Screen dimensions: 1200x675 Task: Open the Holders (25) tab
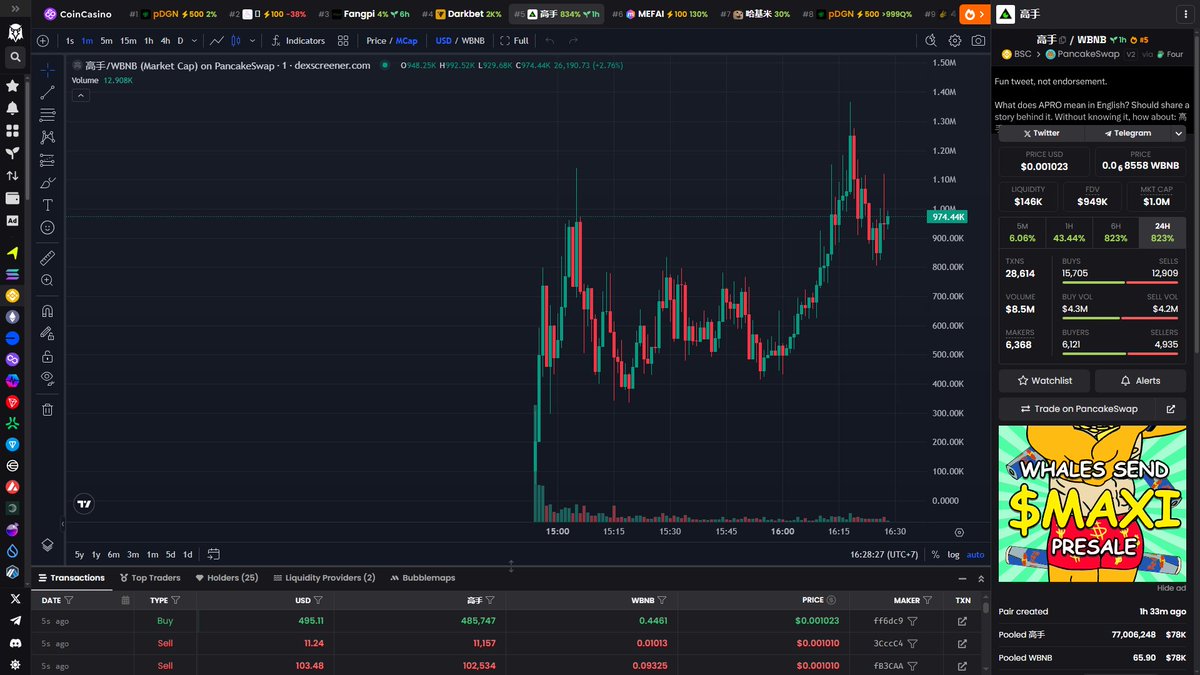pyautogui.click(x=226, y=578)
